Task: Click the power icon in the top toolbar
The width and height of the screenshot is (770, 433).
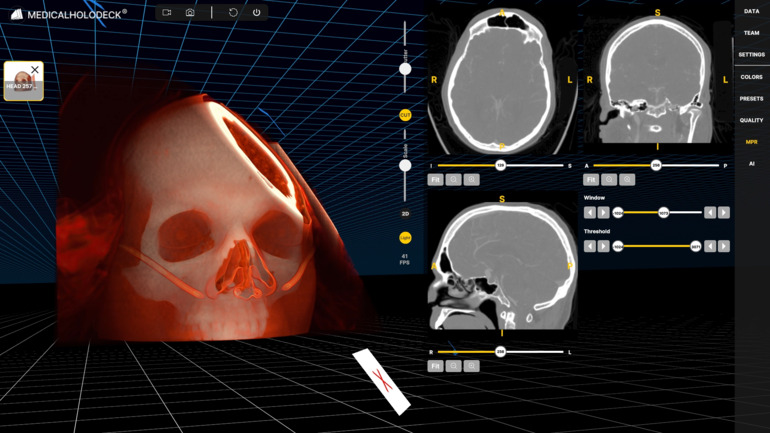Action: click(256, 12)
